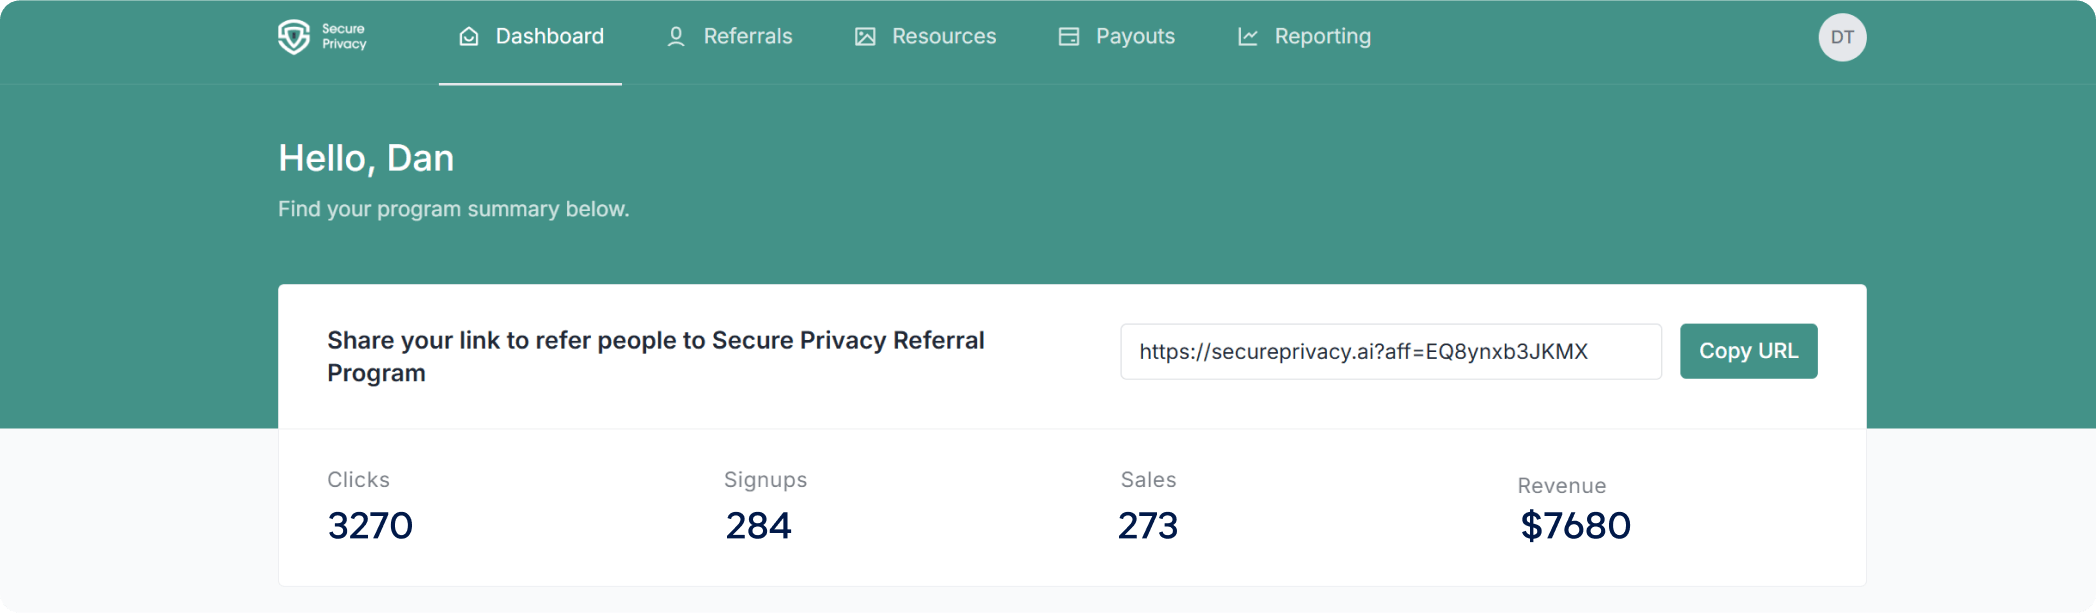This screenshot has width=2096, height=613.
Task: Go to the Payouts tab
Action: (x=1135, y=37)
